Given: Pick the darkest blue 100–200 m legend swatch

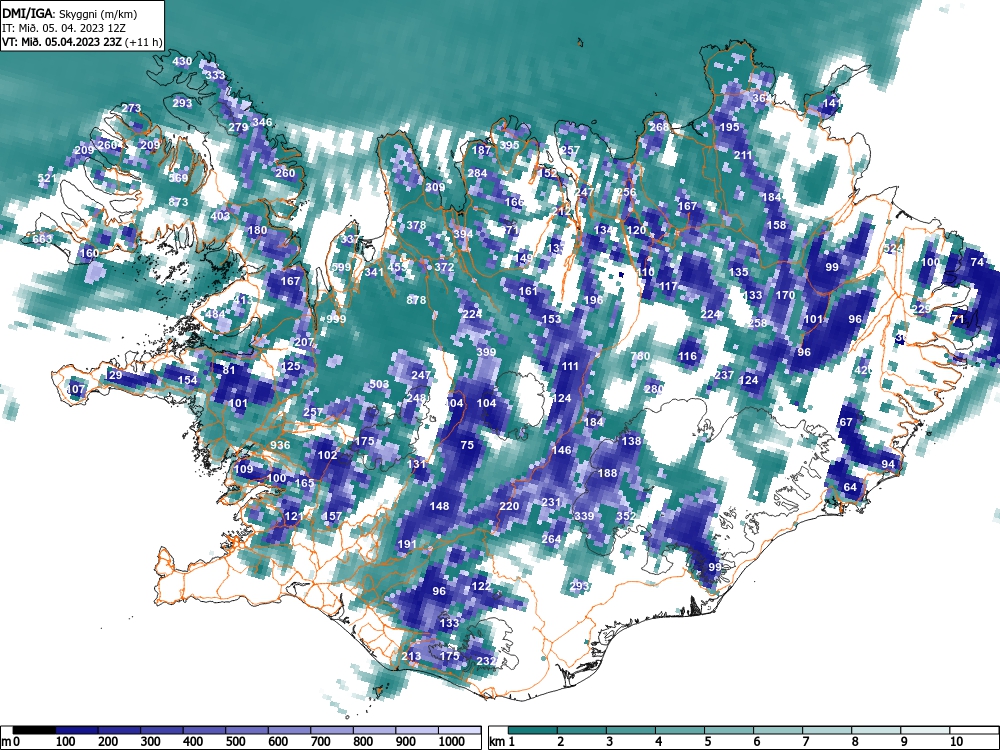Looking at the screenshot, I should pos(77,730).
